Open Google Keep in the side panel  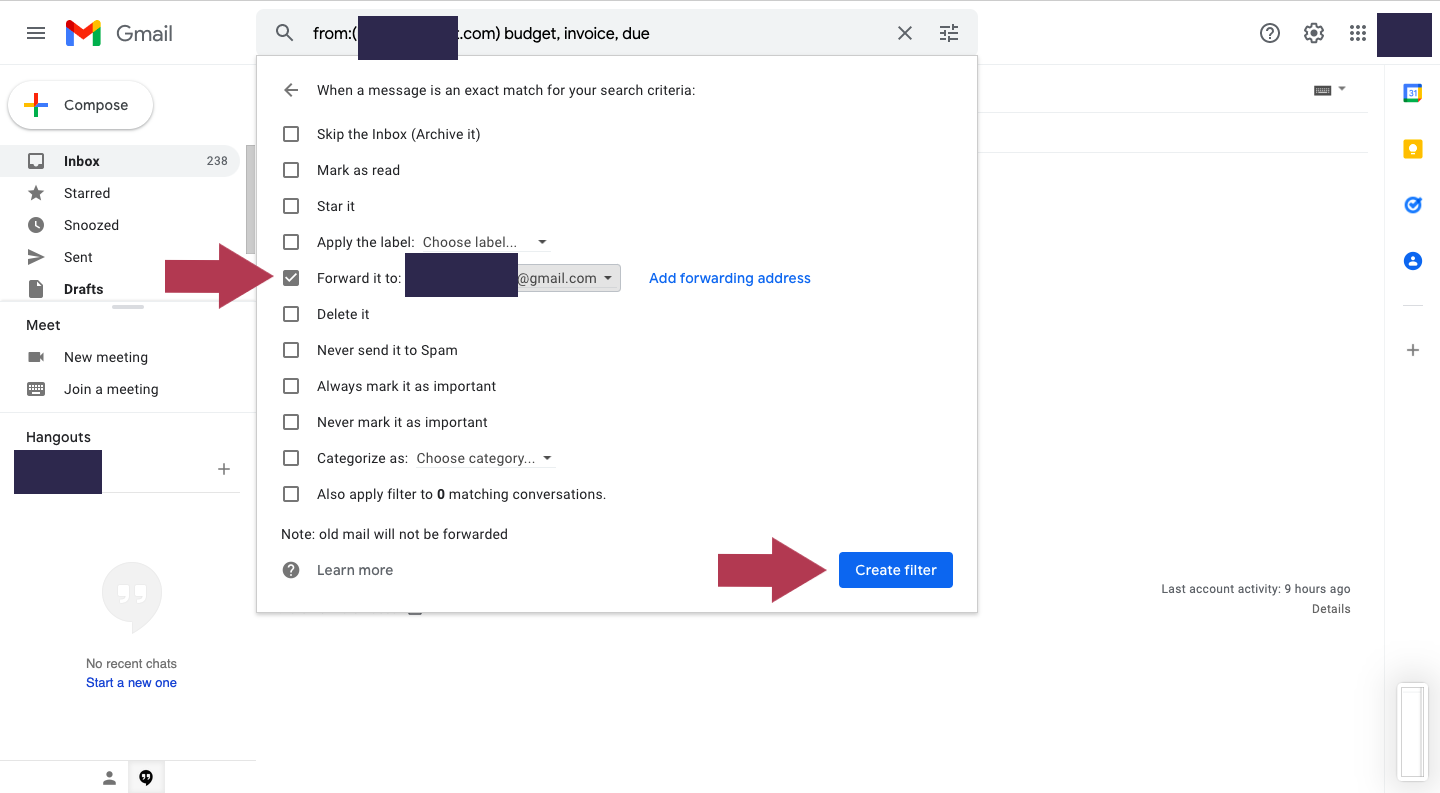coord(1412,148)
